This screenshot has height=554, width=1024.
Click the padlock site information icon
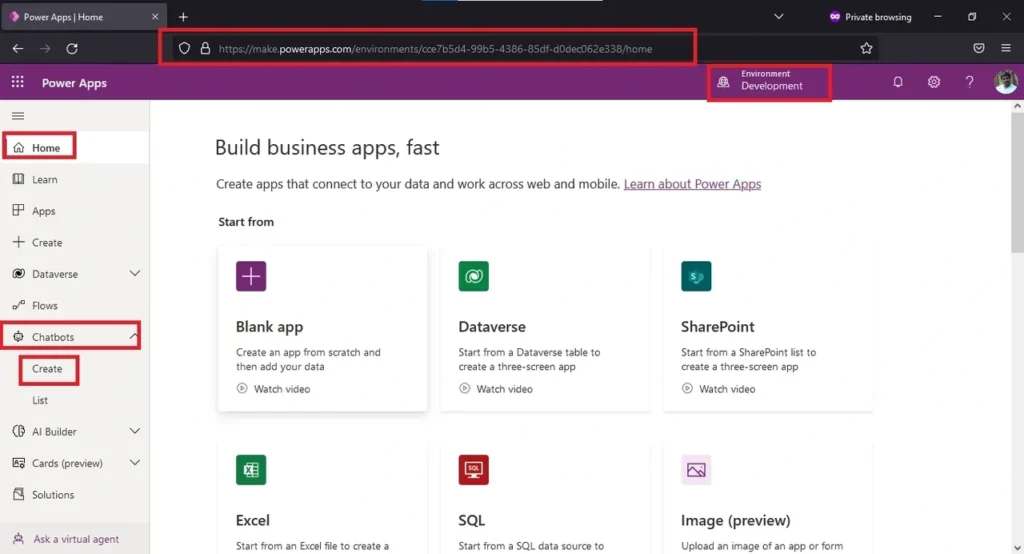tap(205, 48)
